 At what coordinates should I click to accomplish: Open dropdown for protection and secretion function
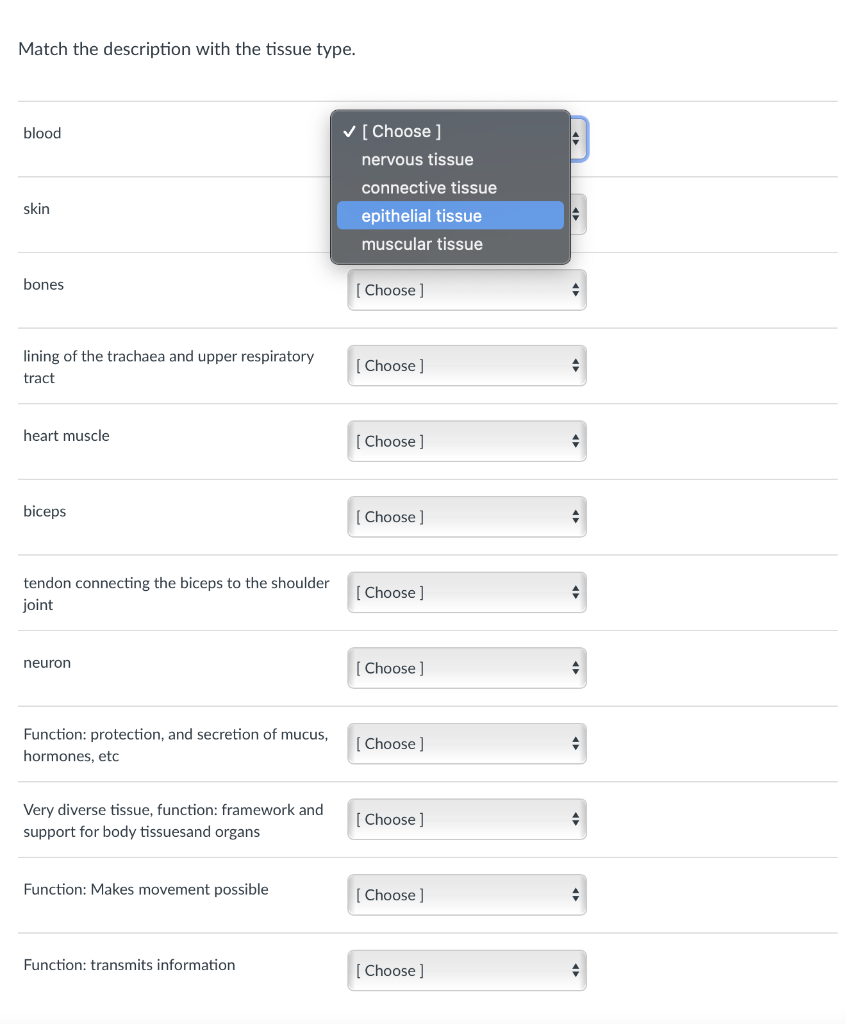tap(466, 744)
